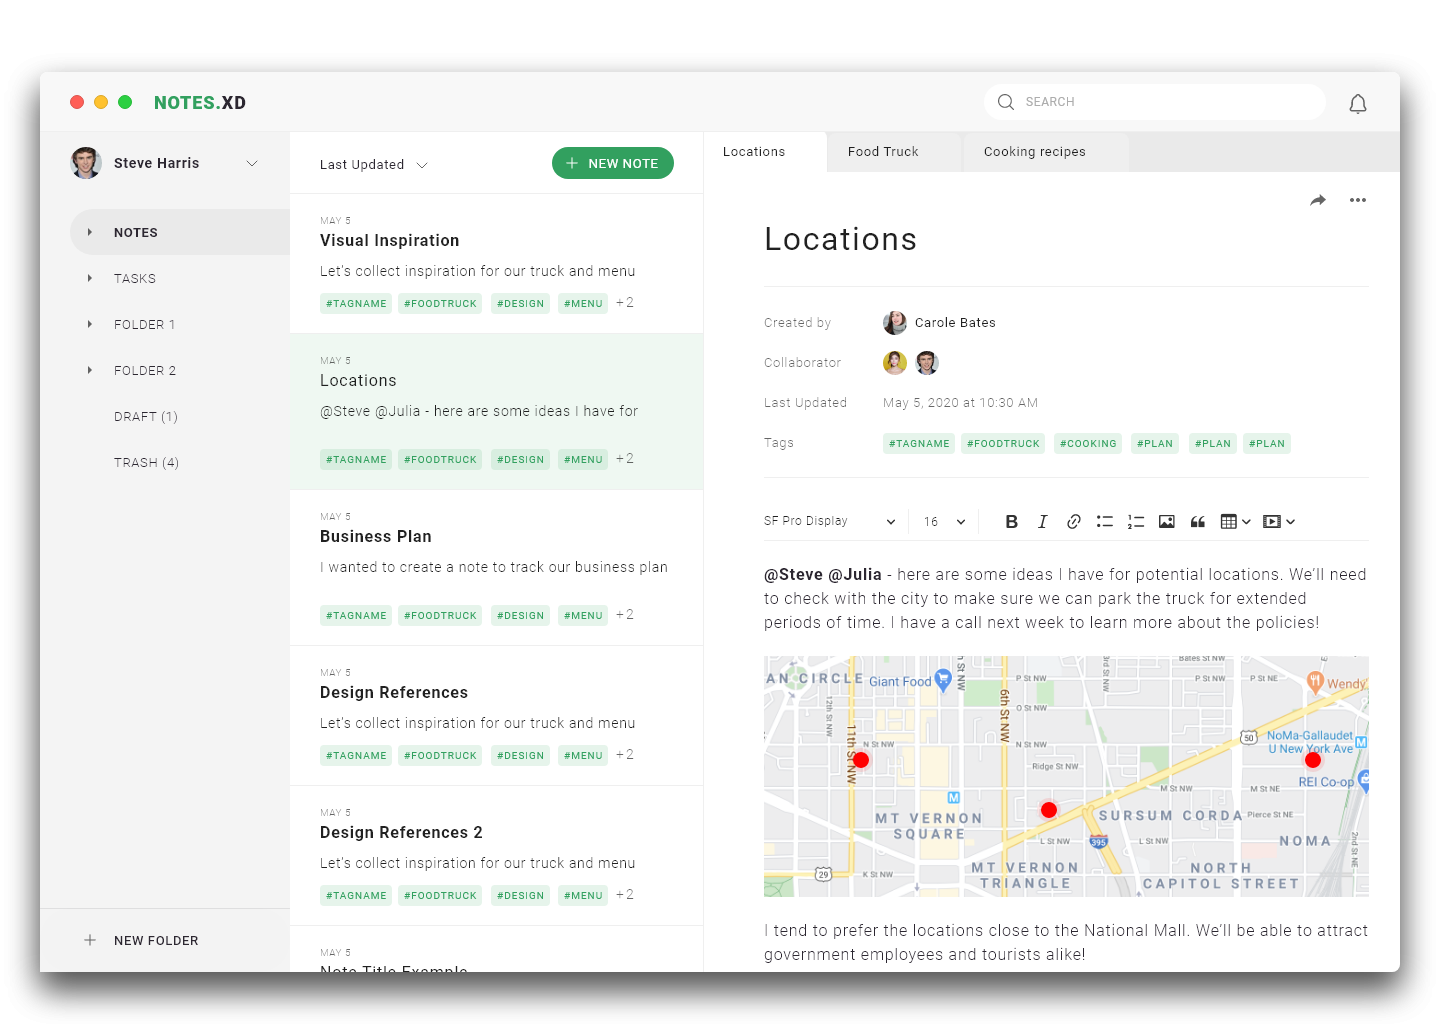Click #TAGNAME tag in note details
This screenshot has height=1024, width=1440.
[x=919, y=443]
